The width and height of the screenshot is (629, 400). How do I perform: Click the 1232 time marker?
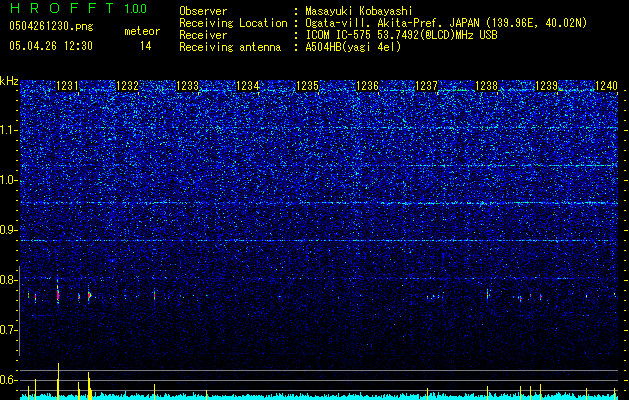coord(127,86)
